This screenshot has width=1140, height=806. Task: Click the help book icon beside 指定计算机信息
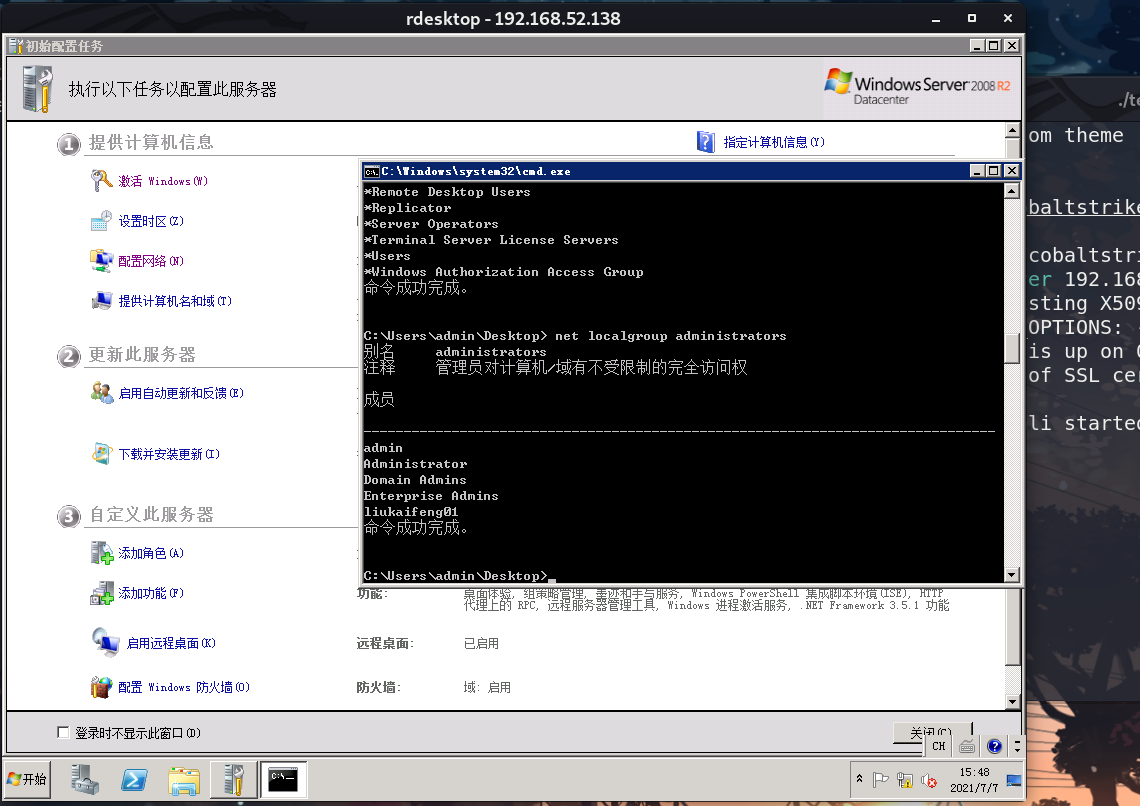click(705, 142)
